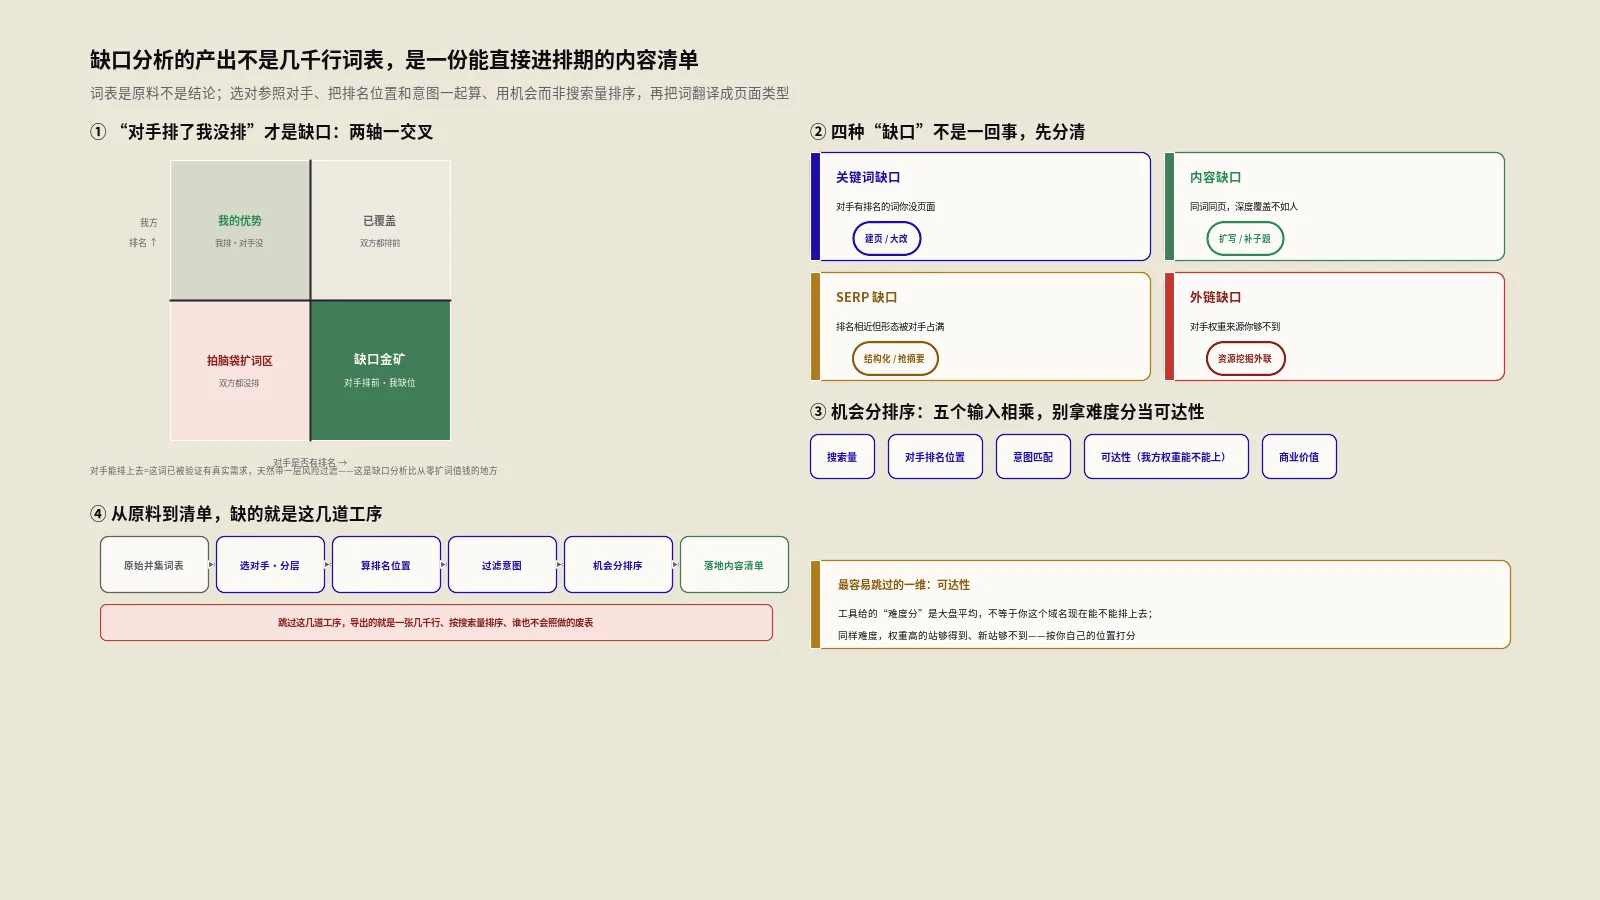Click the 落地内容清单 step box

tap(734, 565)
